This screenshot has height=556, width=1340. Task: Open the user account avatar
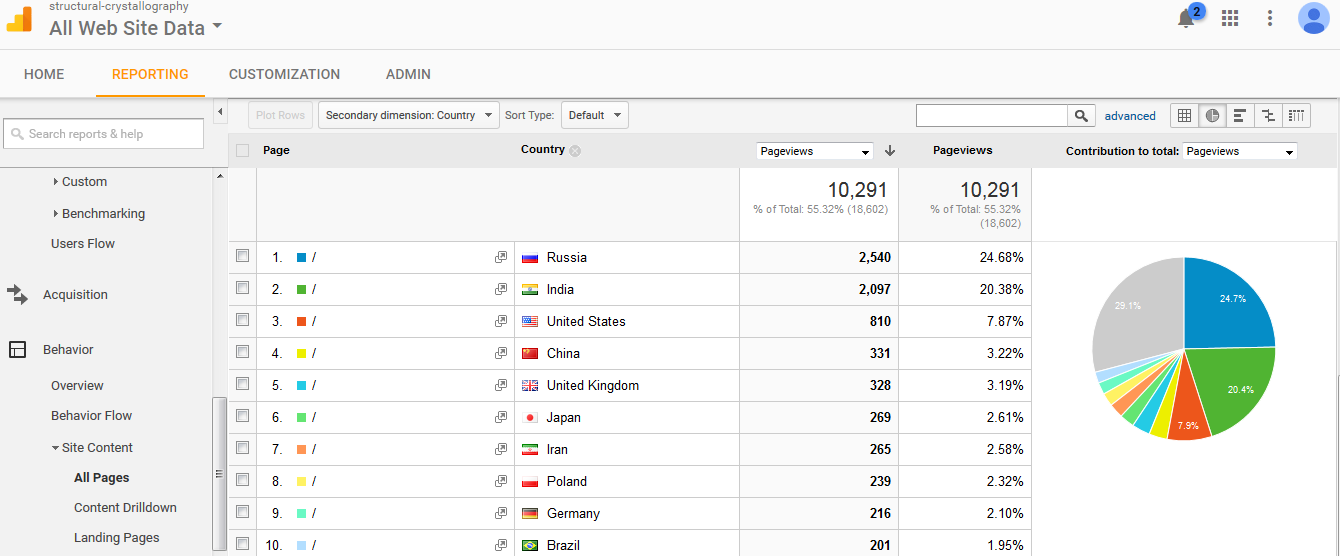[x=1313, y=18]
